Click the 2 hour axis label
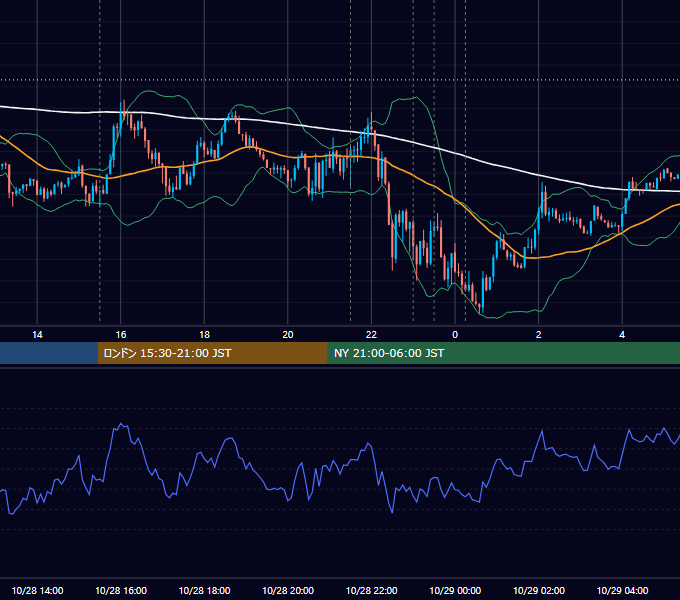Image resolution: width=680 pixels, height=600 pixels. point(539,335)
